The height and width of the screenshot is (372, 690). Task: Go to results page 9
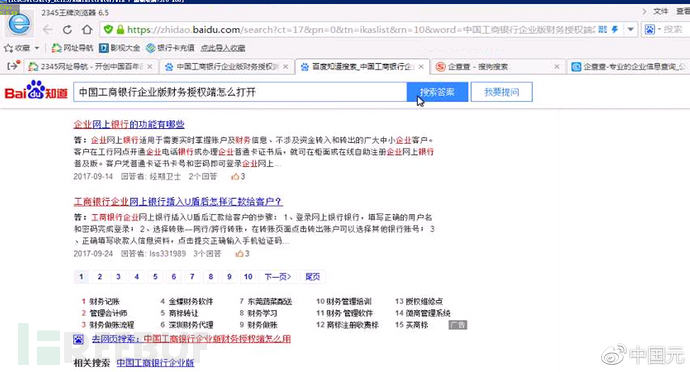point(229,276)
